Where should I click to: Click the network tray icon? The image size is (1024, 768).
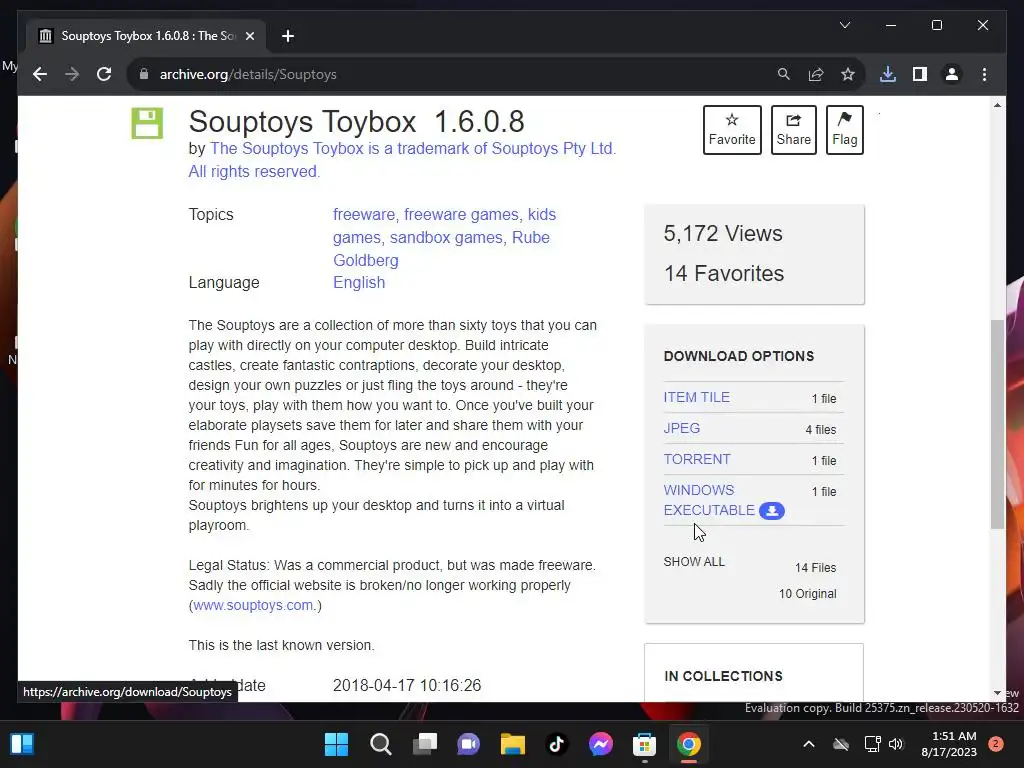872,744
